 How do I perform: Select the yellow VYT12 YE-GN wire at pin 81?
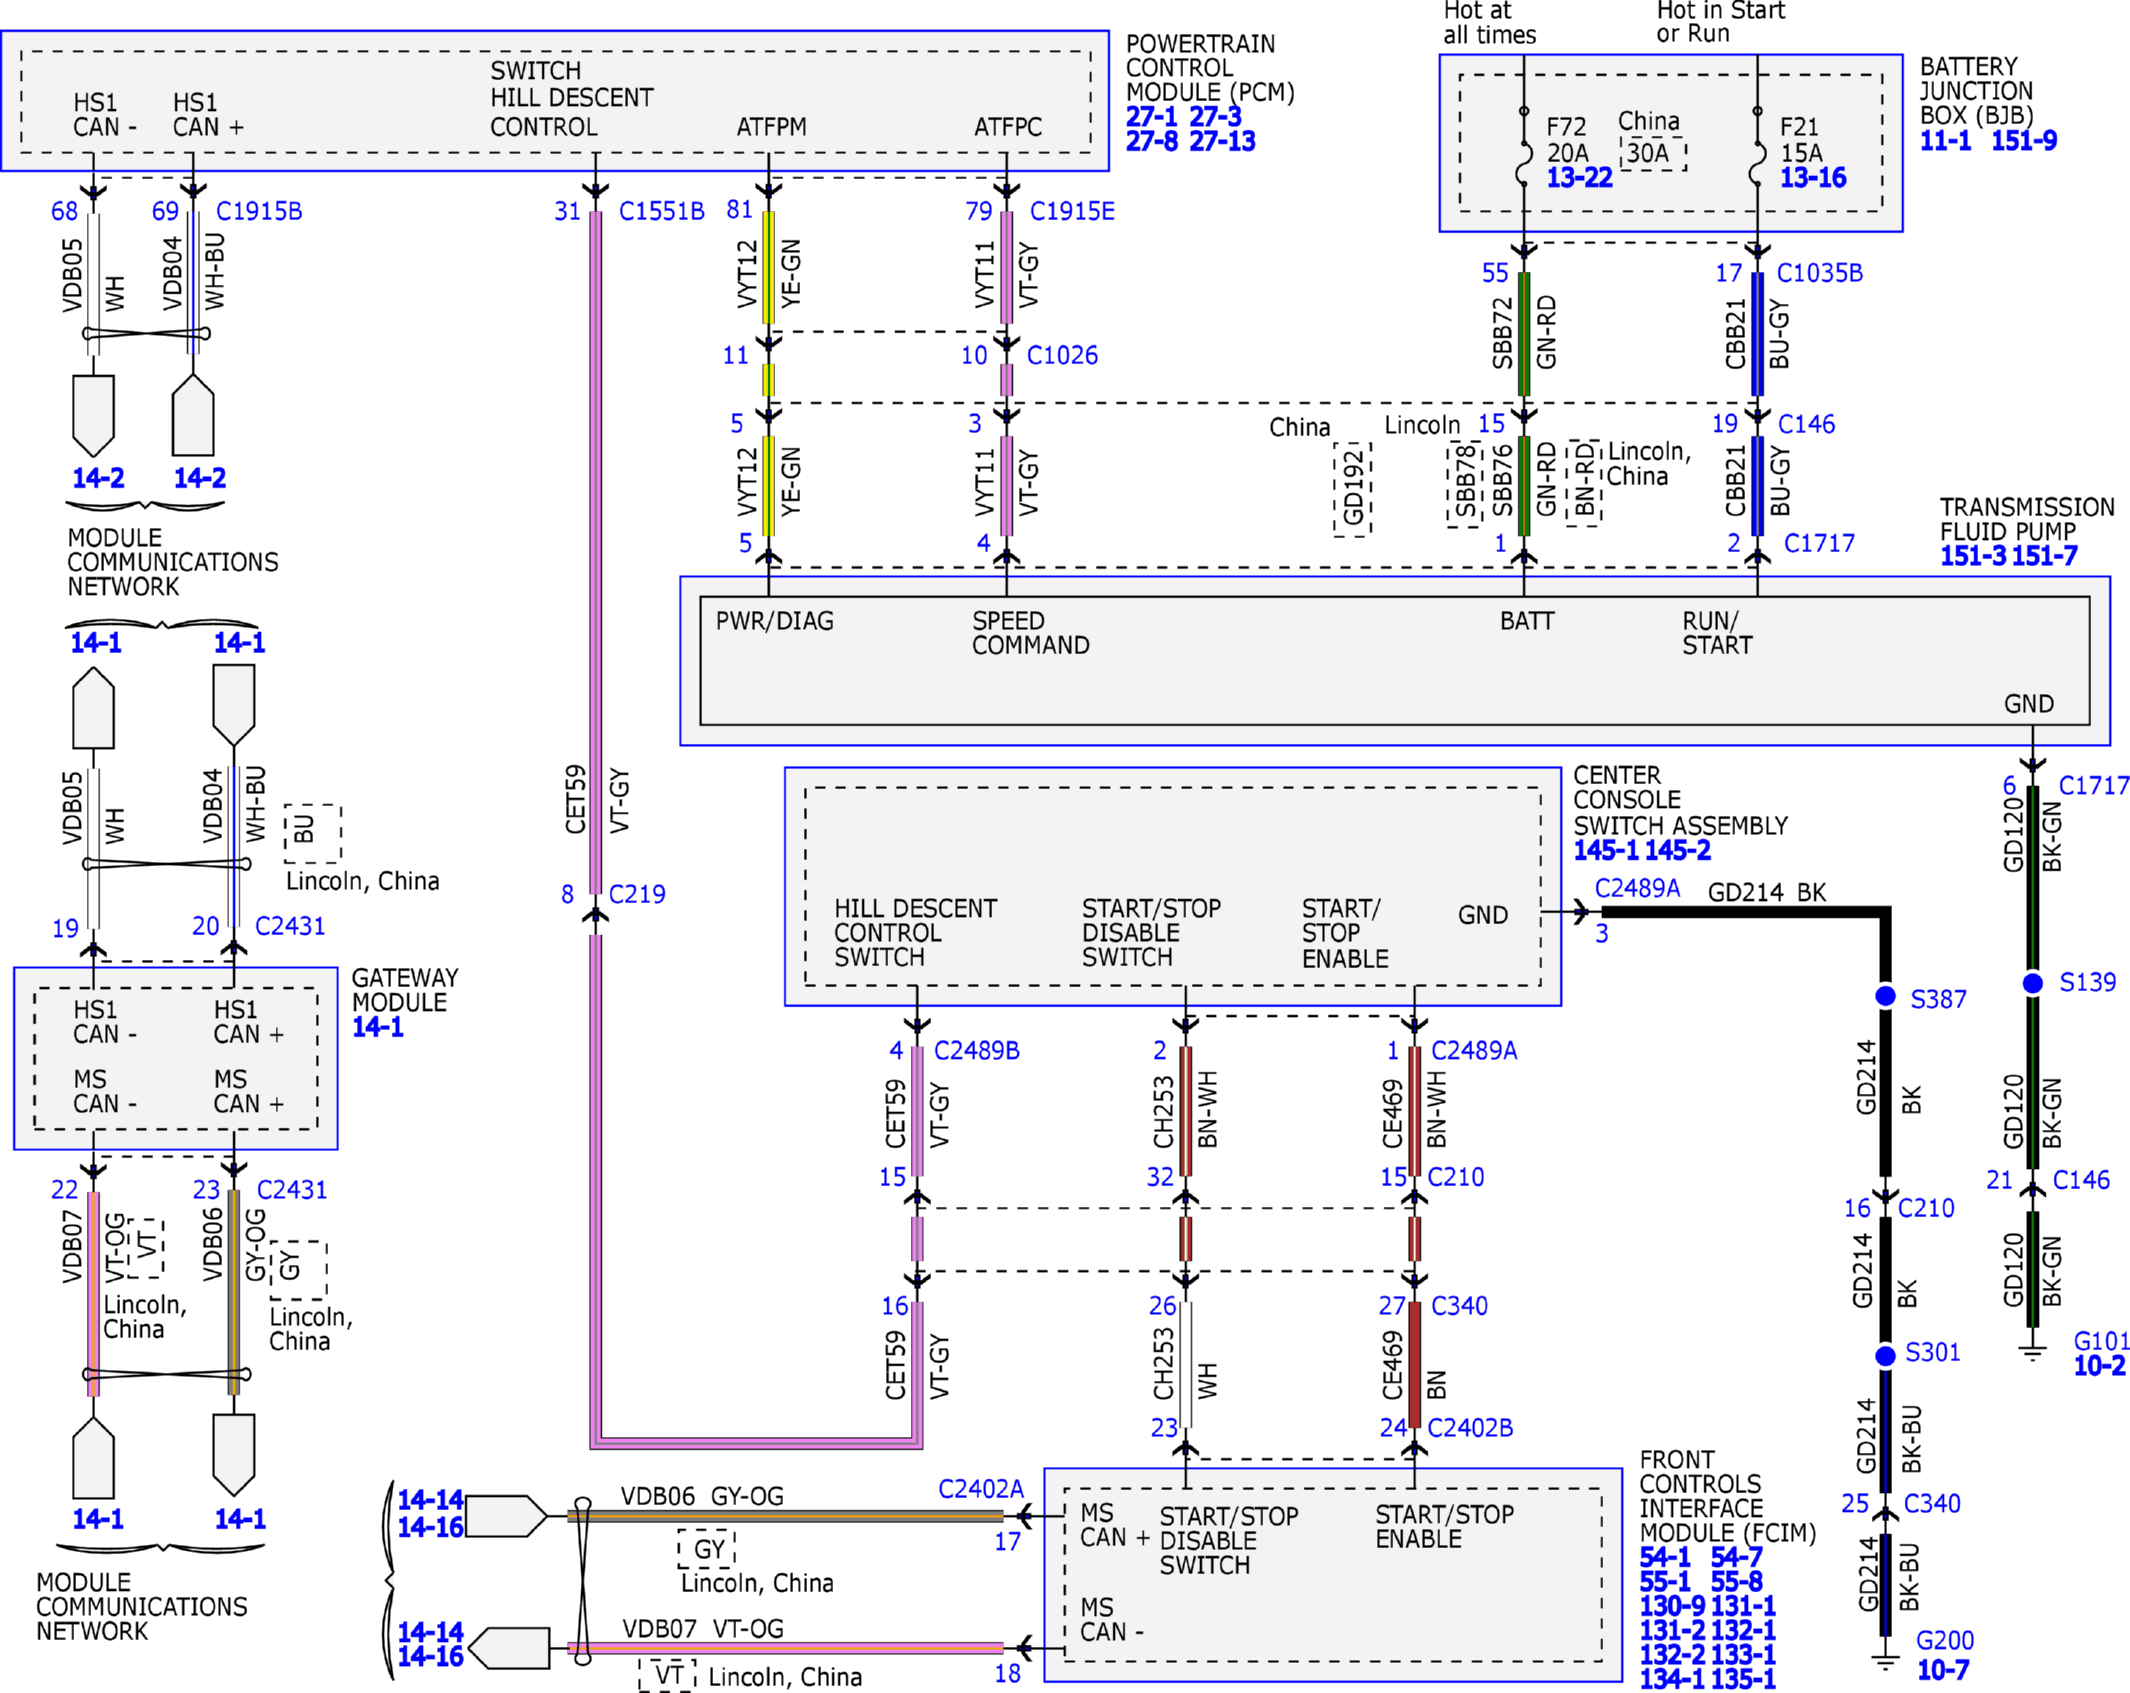pos(768,267)
